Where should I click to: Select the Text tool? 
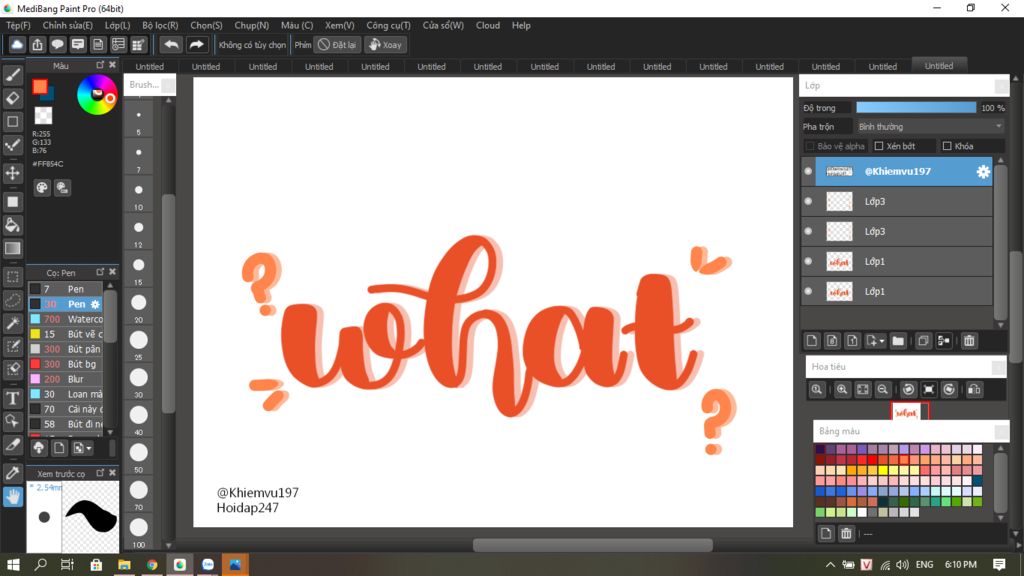click(x=12, y=398)
